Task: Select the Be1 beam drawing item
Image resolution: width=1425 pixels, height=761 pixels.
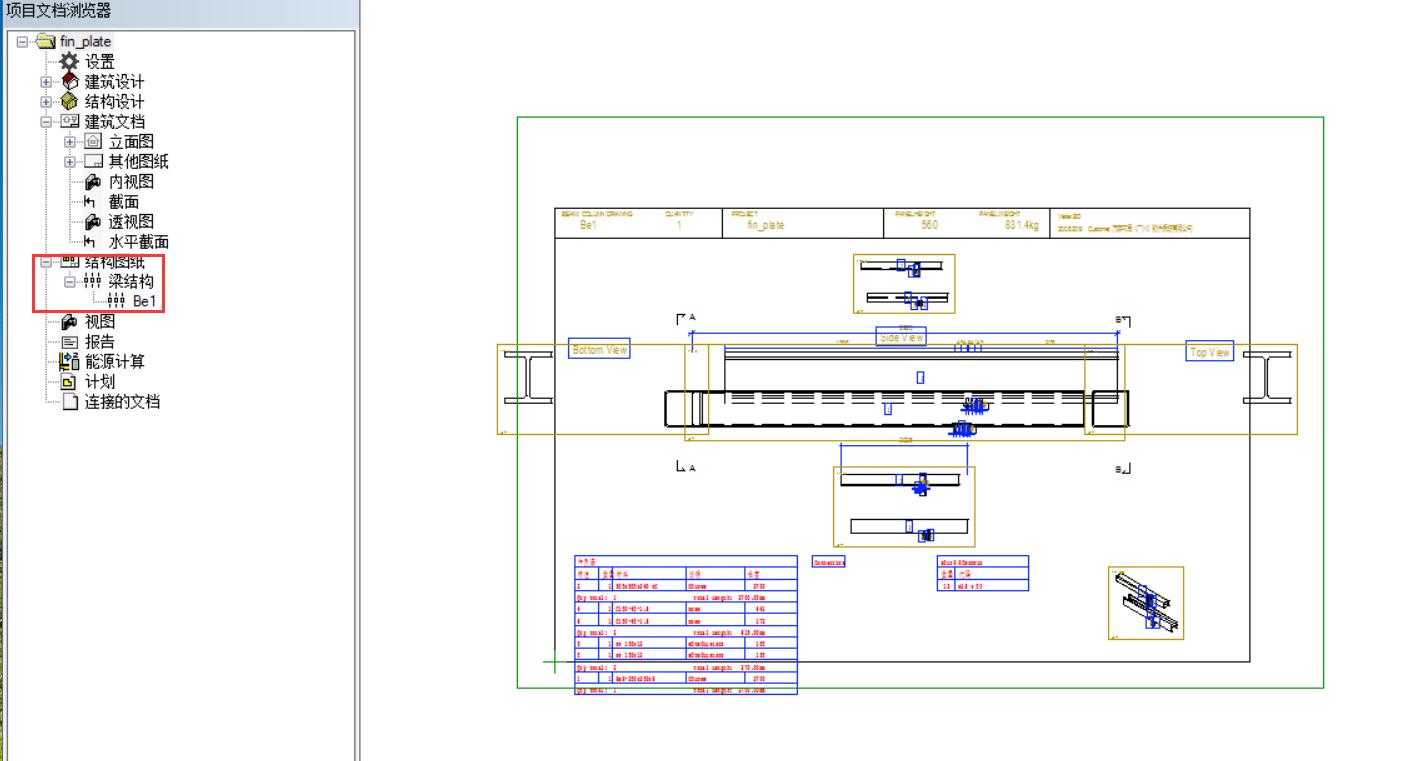Action: click(x=144, y=301)
